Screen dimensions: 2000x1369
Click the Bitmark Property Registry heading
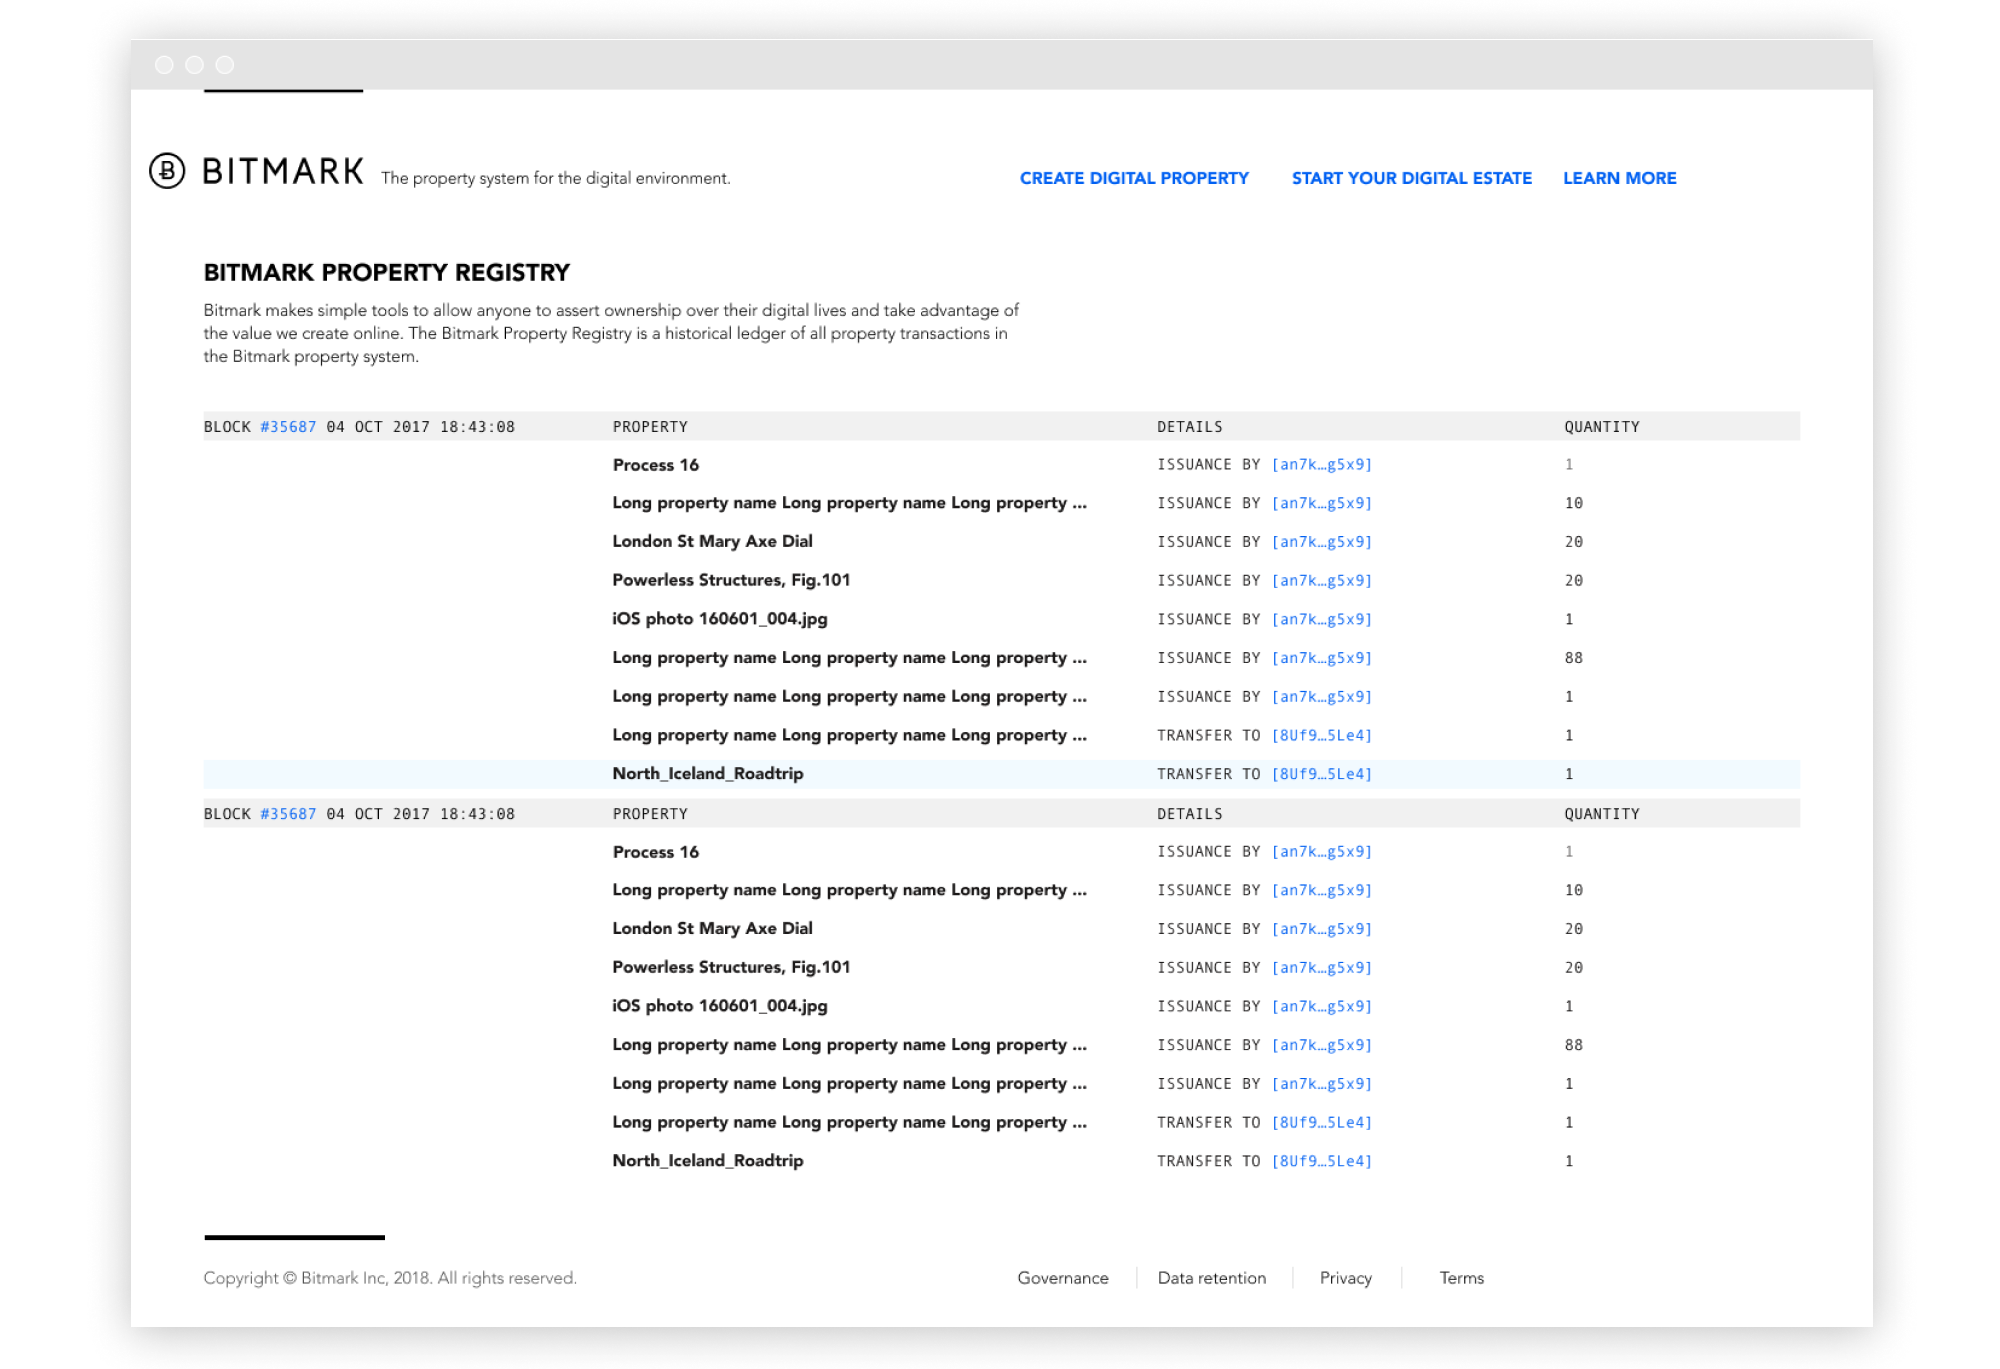(387, 273)
